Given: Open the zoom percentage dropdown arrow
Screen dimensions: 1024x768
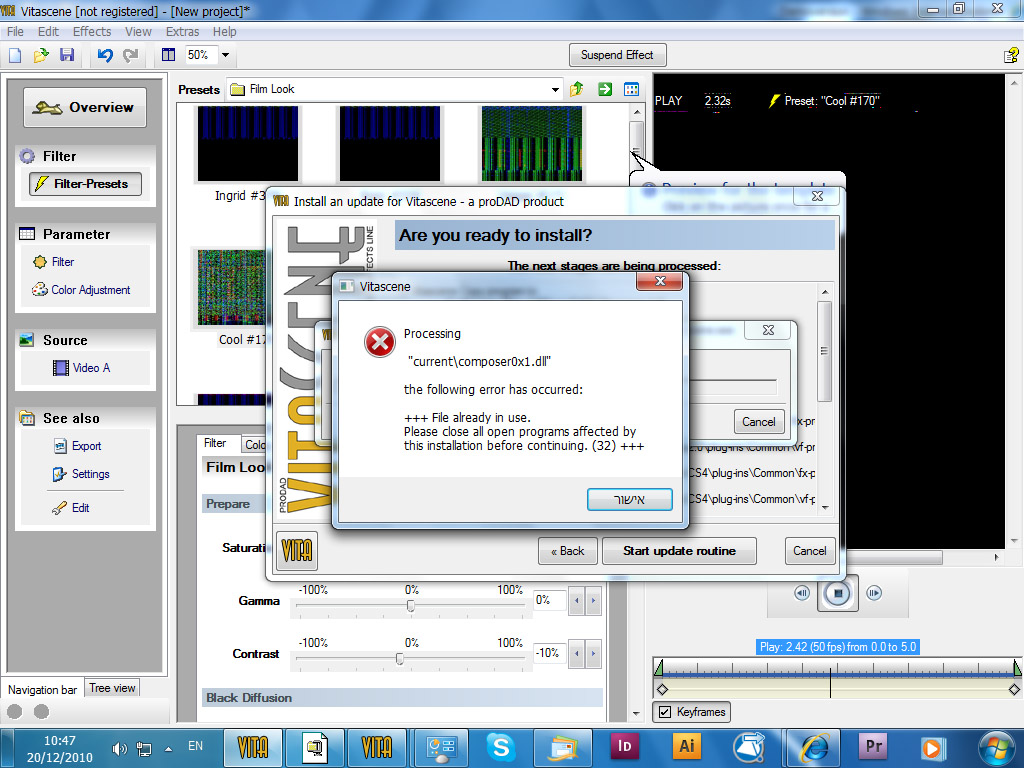Looking at the screenshot, I should click(225, 55).
